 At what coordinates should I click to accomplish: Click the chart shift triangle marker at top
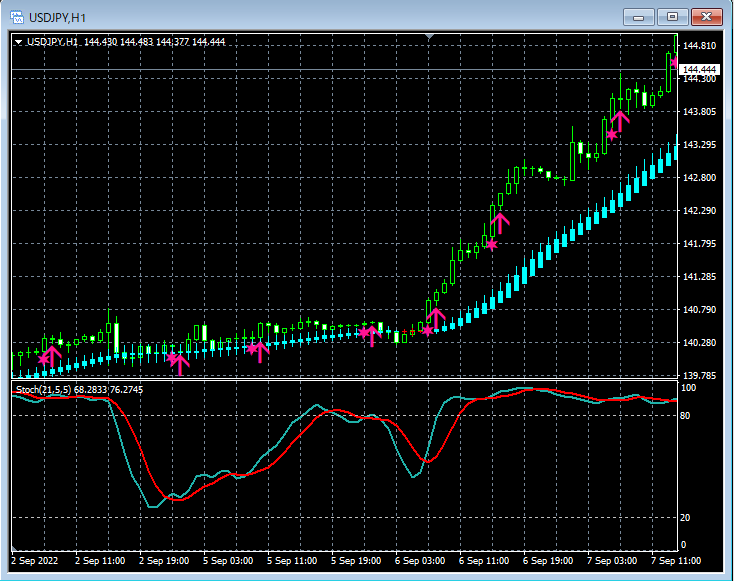click(x=430, y=37)
